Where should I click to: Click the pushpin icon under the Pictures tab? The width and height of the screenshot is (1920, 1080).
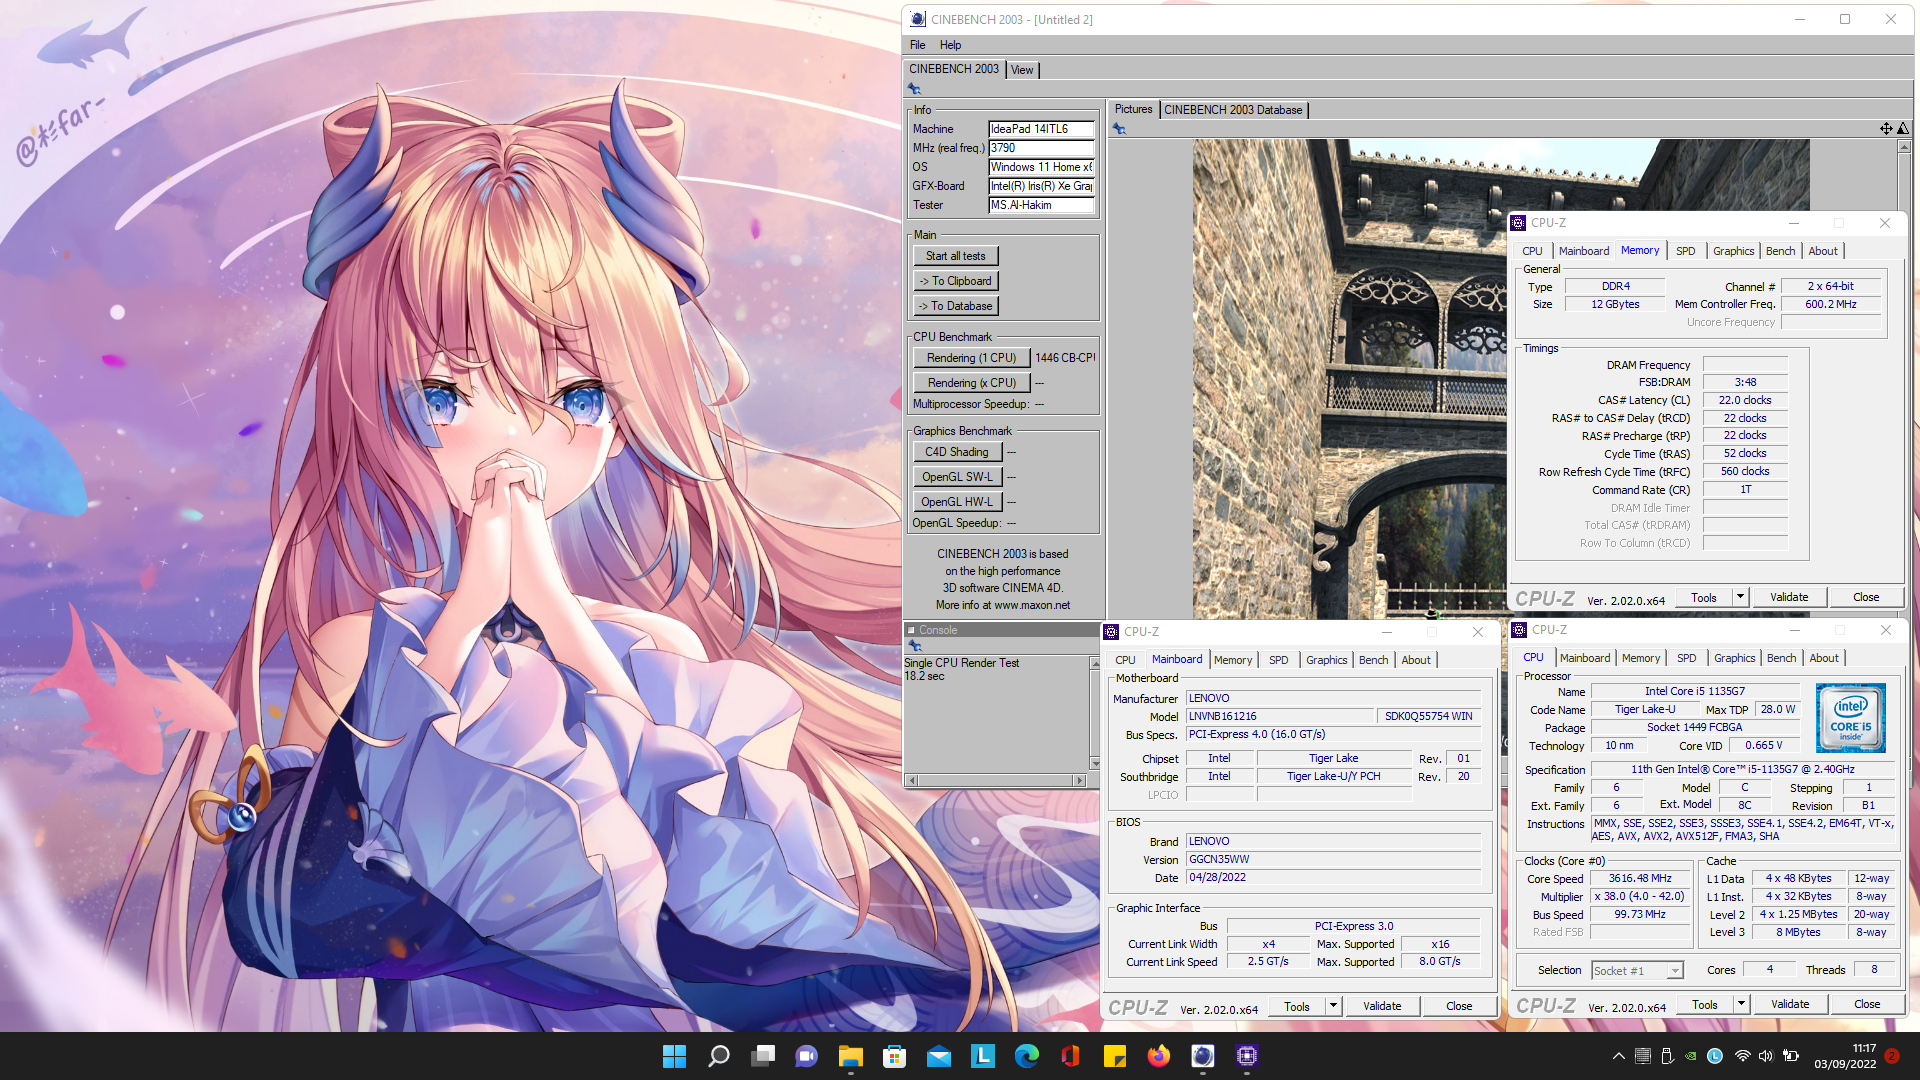1119,129
